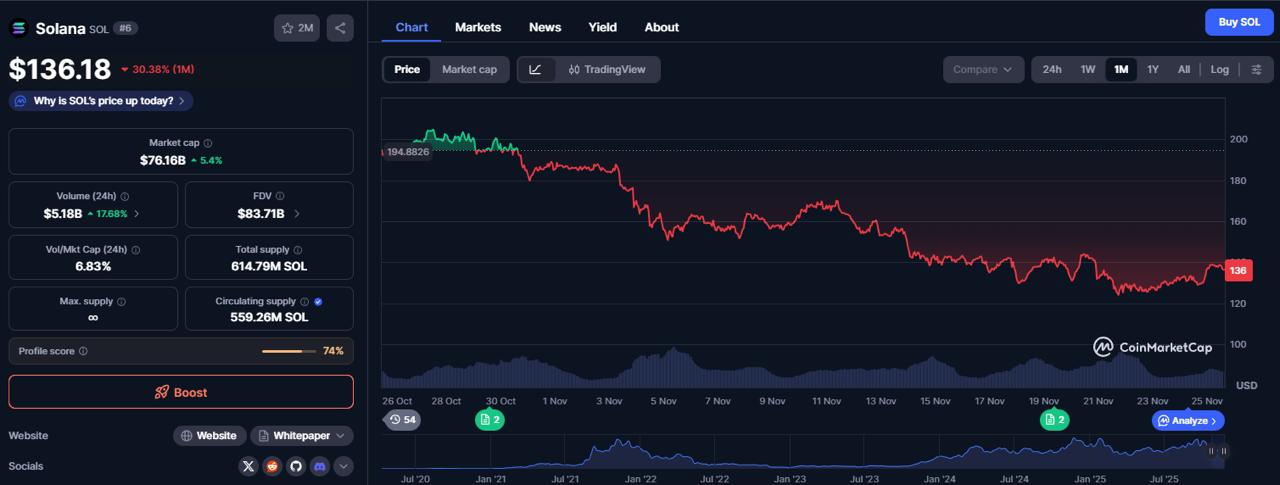Set chart range to 1M
1280x485 pixels.
pyautogui.click(x=1121, y=69)
